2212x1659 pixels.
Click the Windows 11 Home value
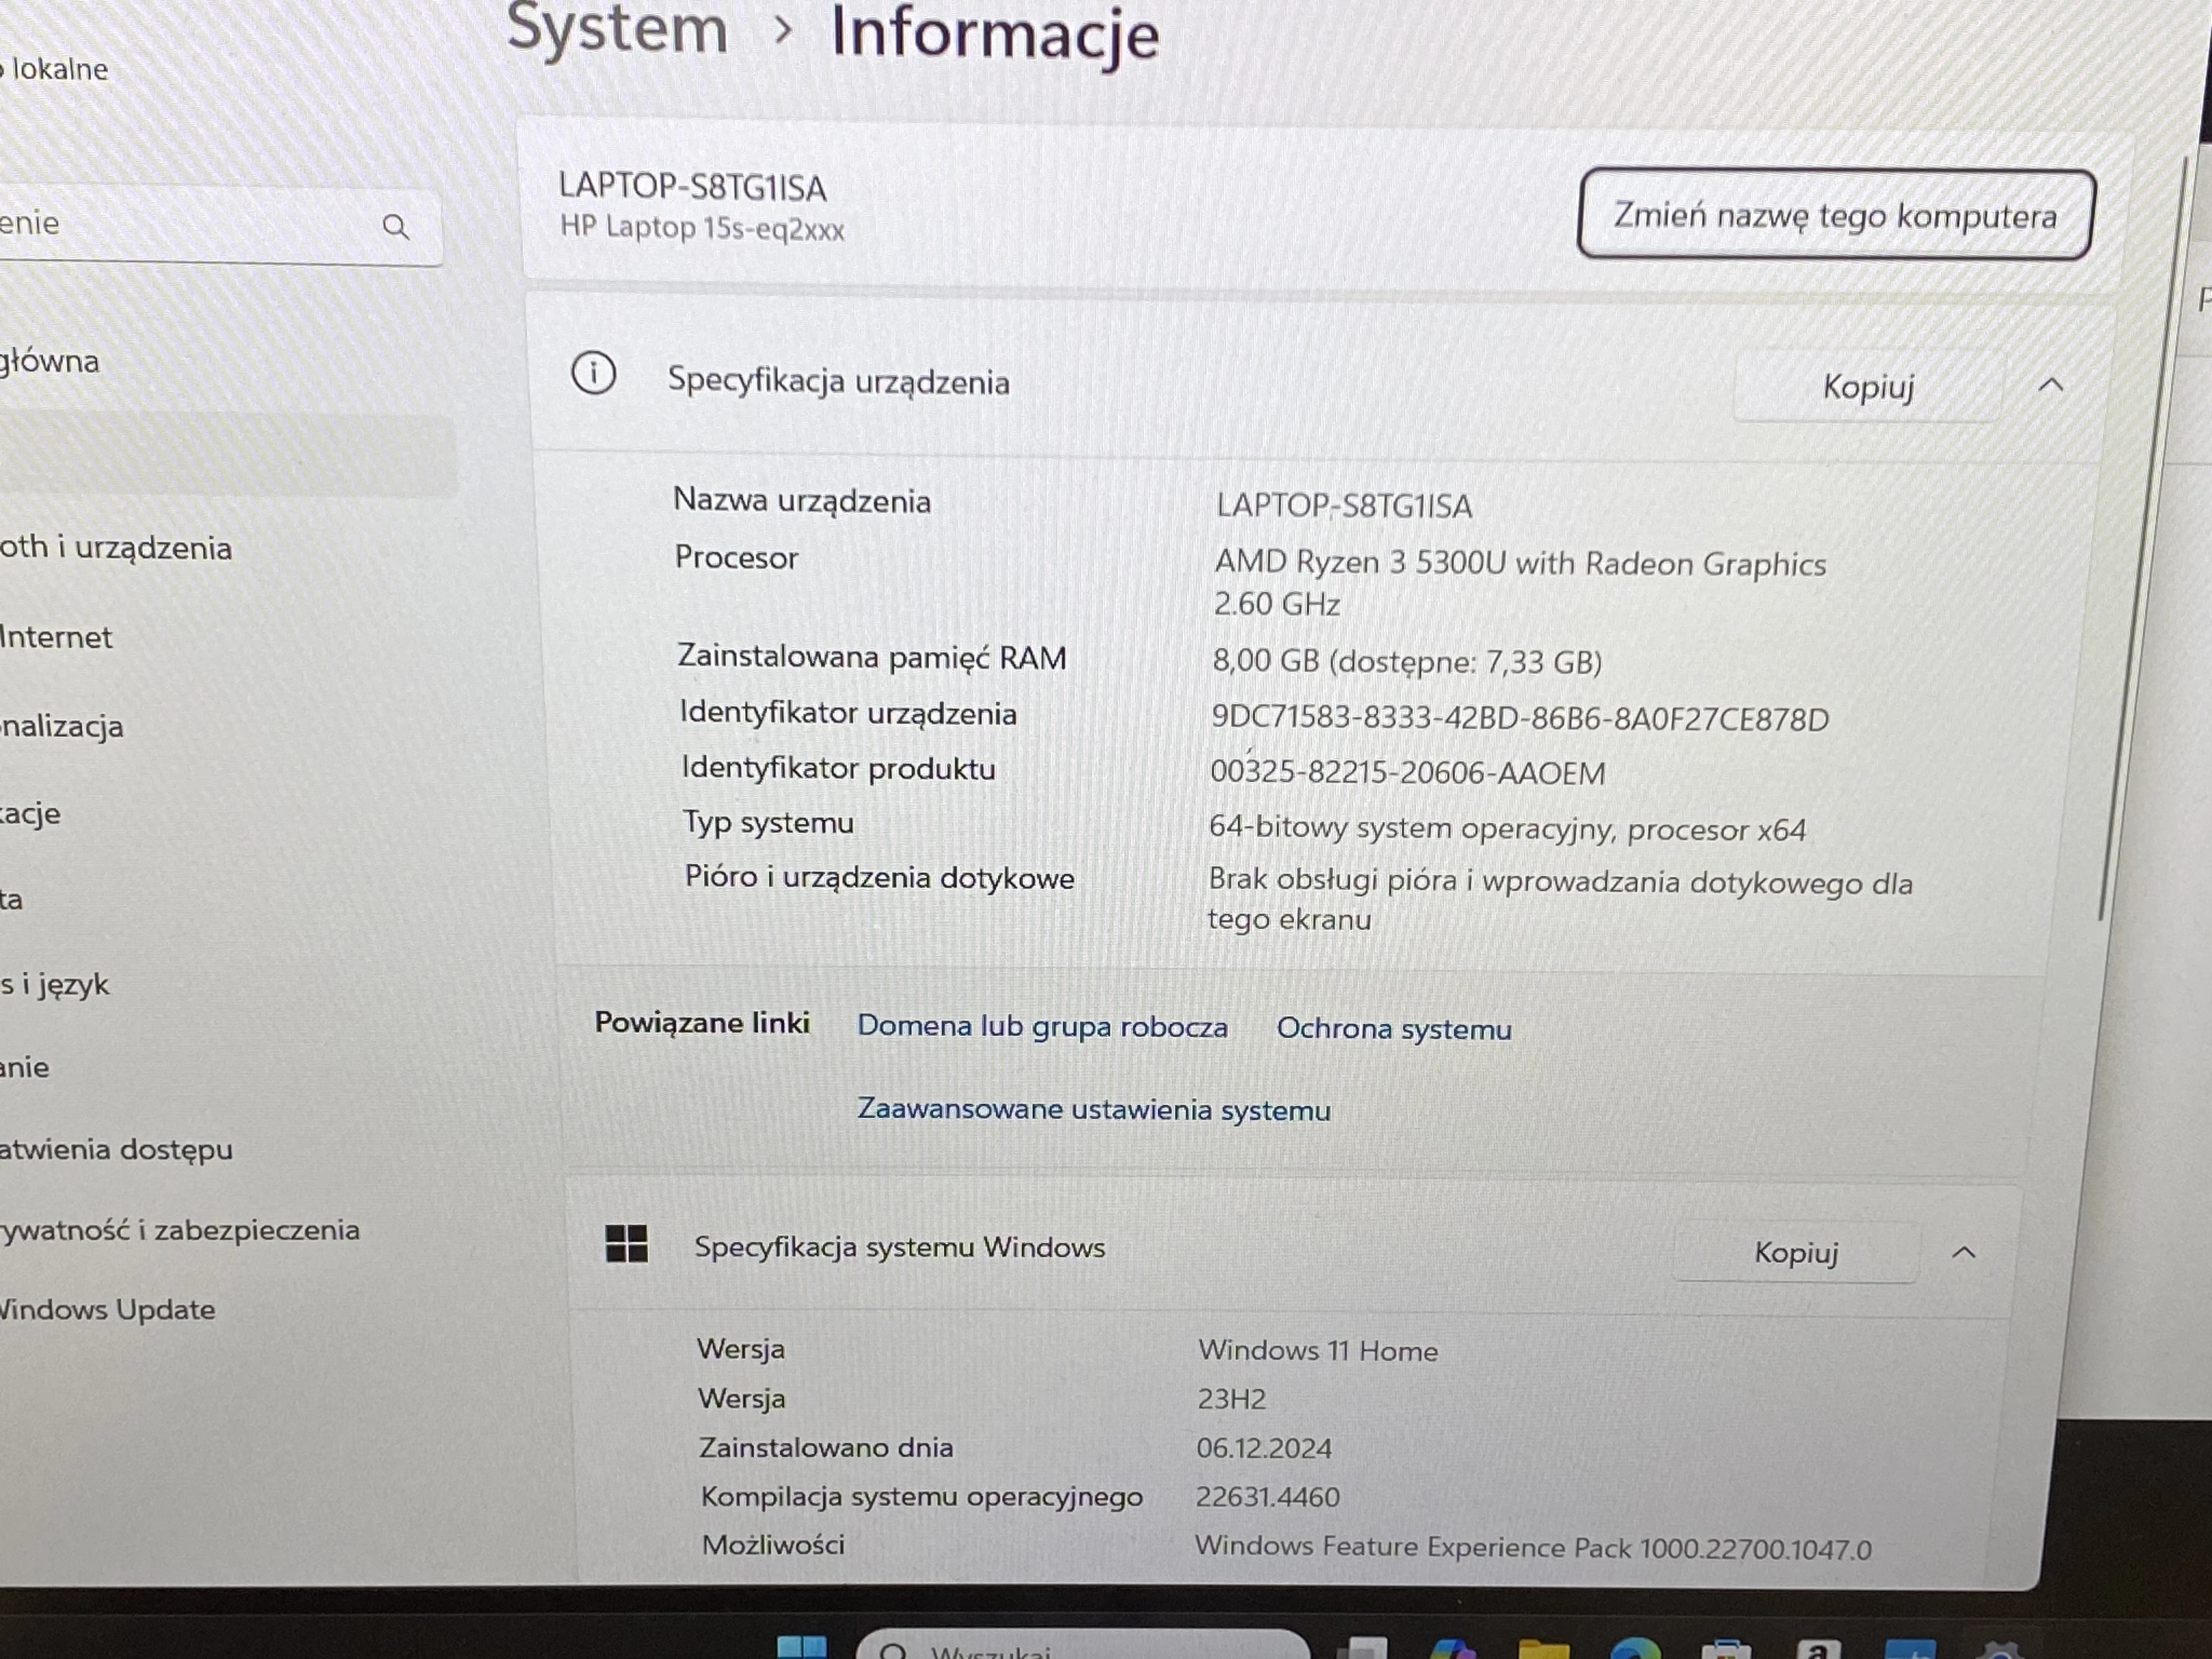pyautogui.click(x=1318, y=1351)
